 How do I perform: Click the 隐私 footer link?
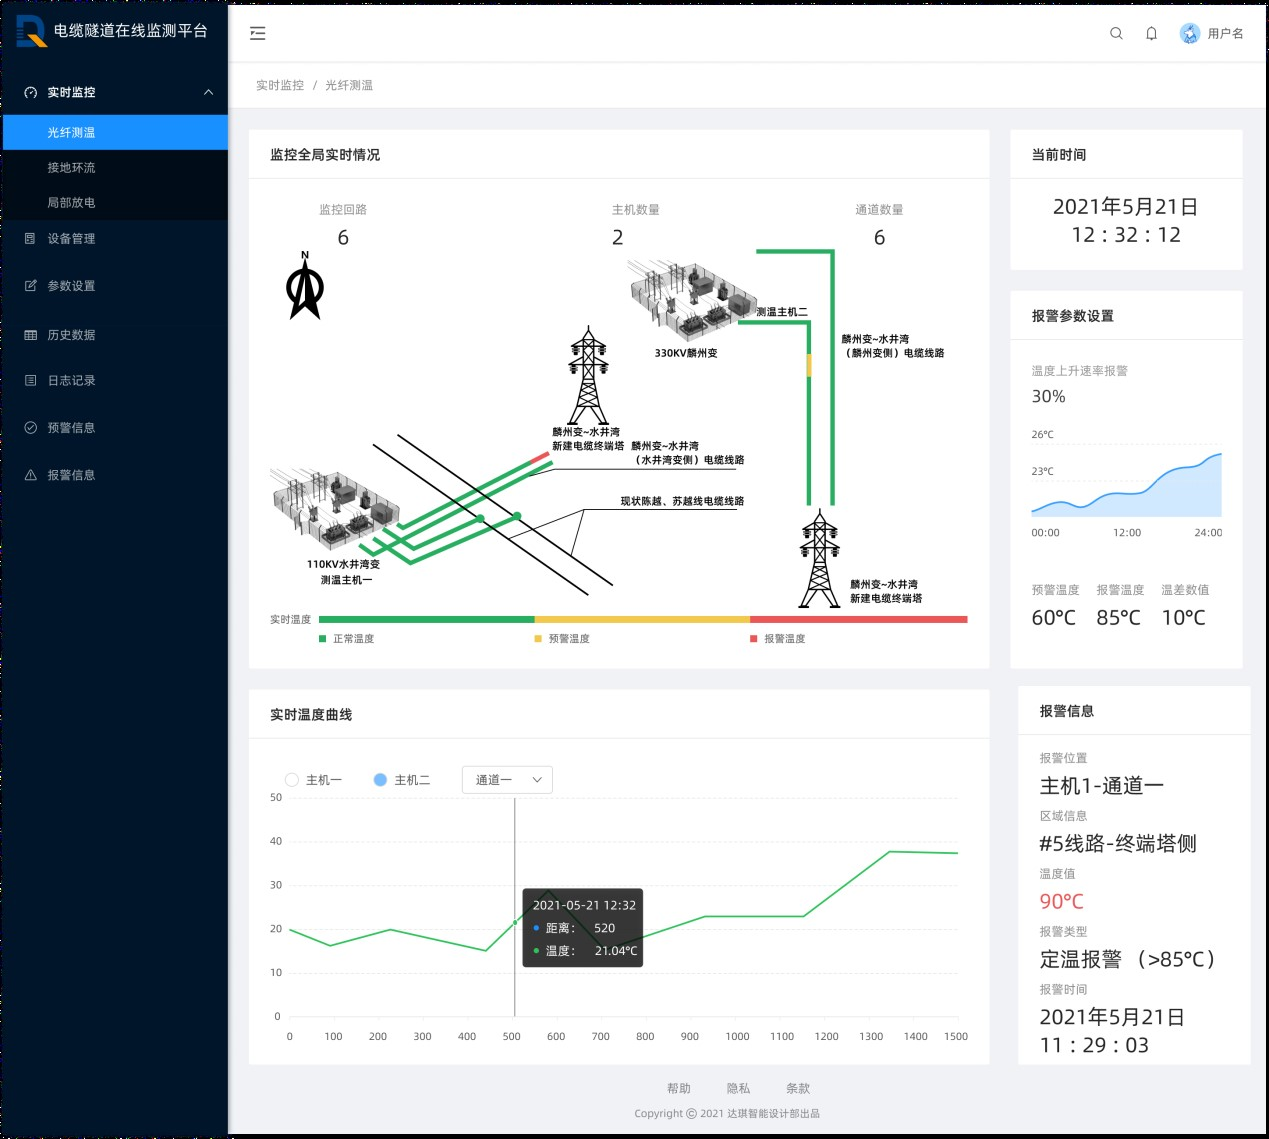[x=738, y=1088]
